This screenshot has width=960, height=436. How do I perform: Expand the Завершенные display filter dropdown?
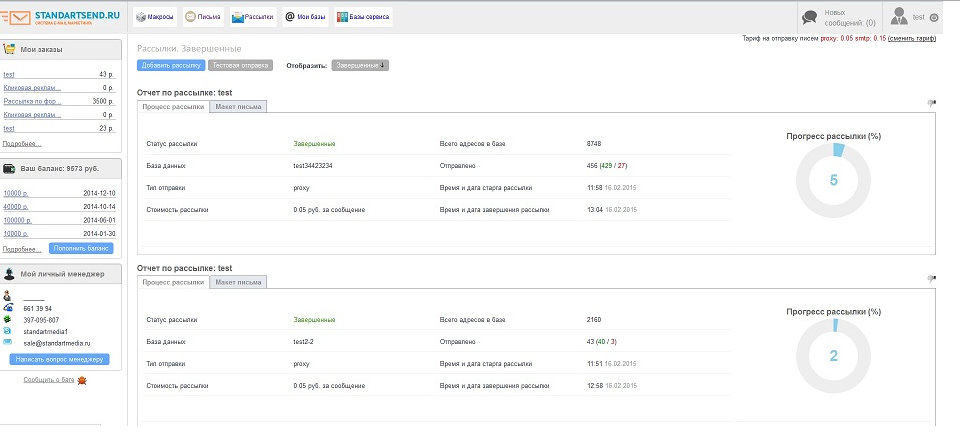(x=360, y=66)
